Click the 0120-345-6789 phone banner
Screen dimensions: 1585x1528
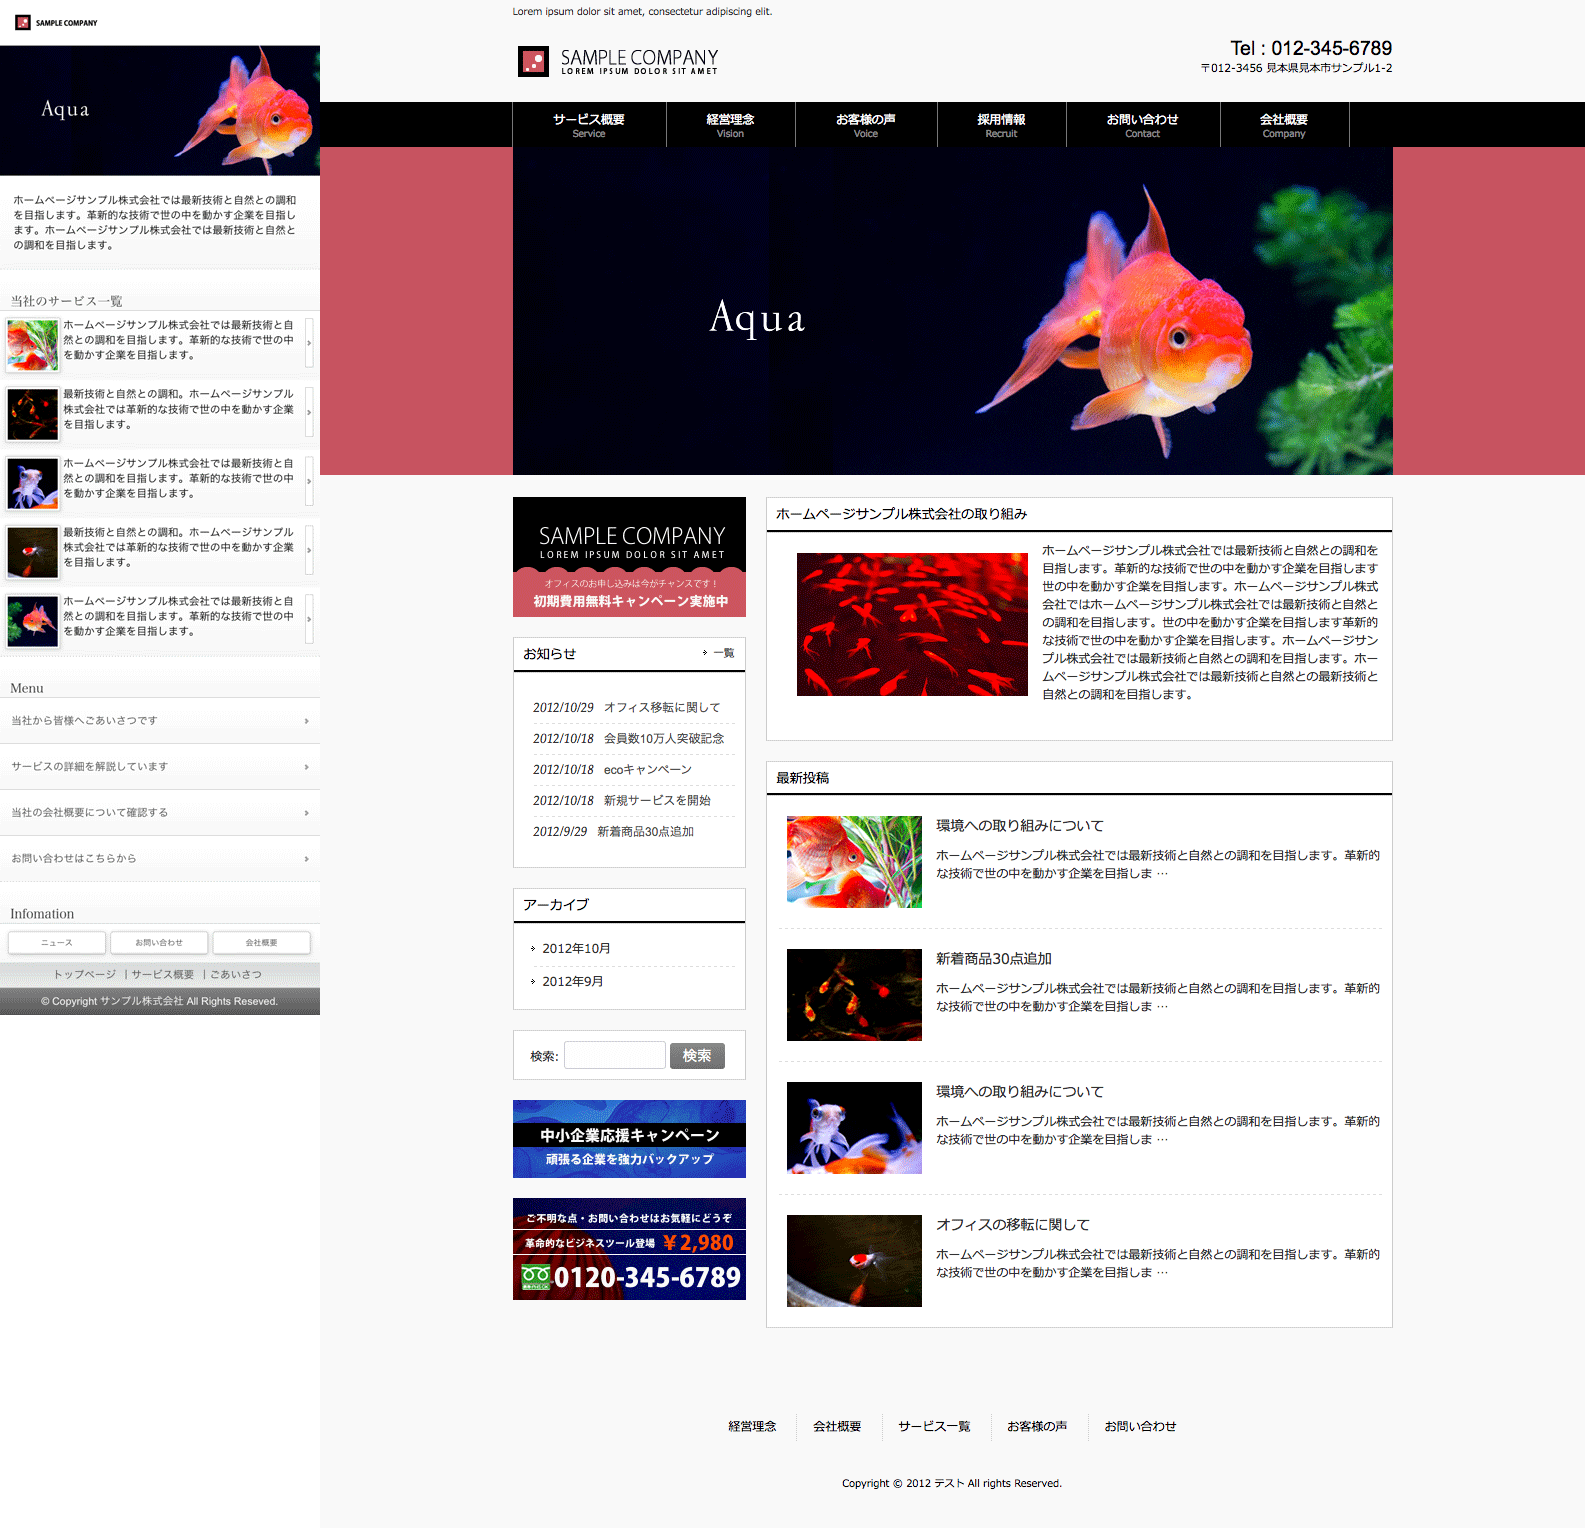[629, 1249]
